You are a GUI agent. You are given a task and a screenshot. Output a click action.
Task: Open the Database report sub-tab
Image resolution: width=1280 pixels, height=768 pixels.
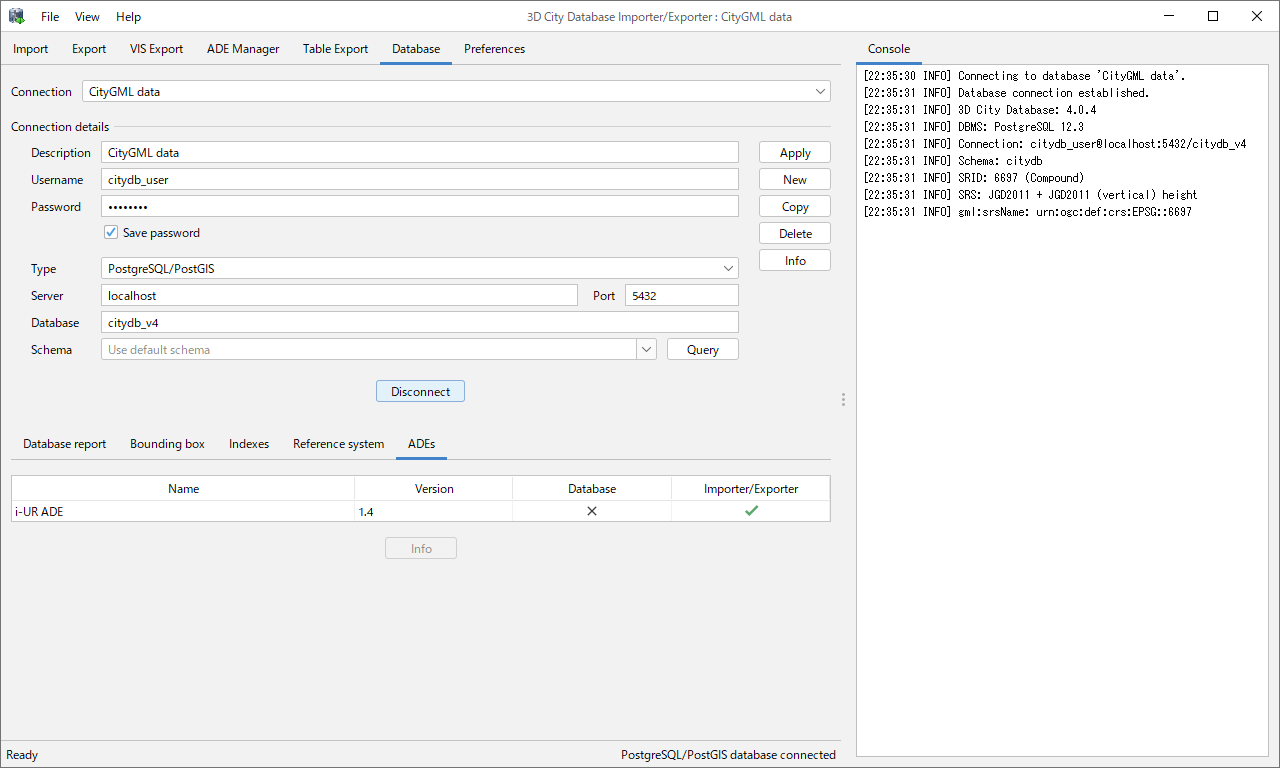pos(64,444)
